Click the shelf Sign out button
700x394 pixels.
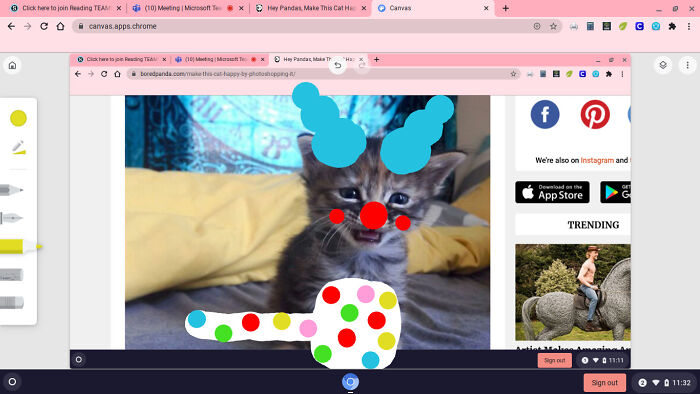click(x=604, y=382)
